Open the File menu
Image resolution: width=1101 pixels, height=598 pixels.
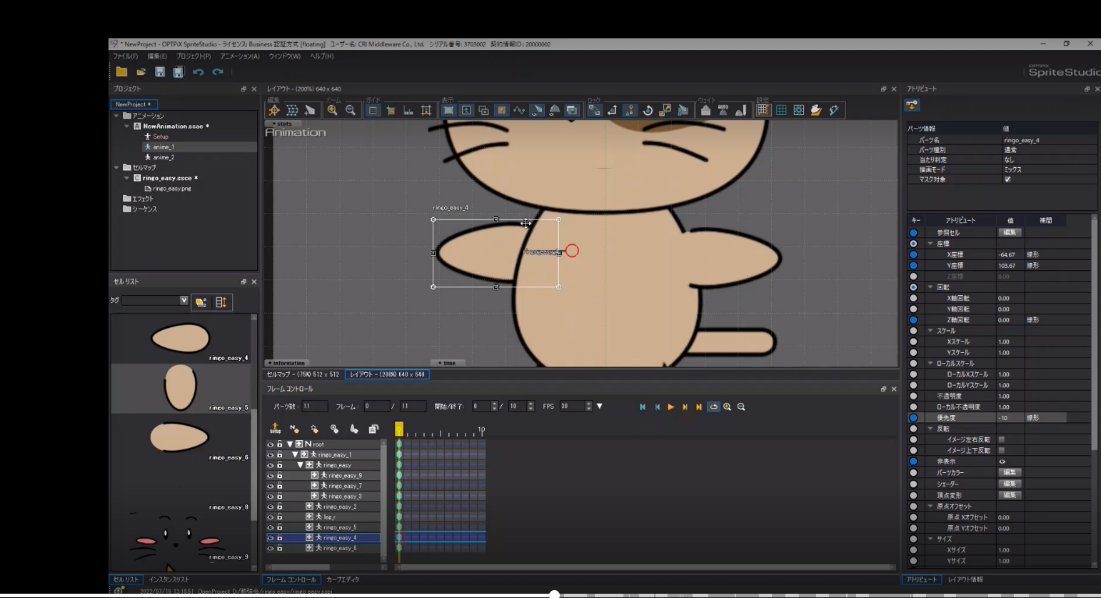tap(126, 56)
